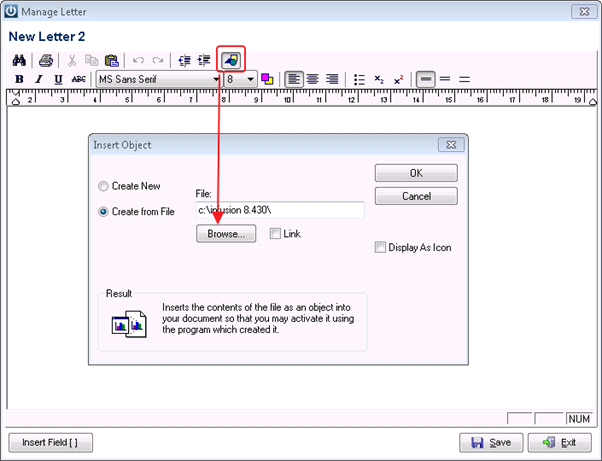Toggle bold formatting
This screenshot has width=602, height=461.
point(19,79)
